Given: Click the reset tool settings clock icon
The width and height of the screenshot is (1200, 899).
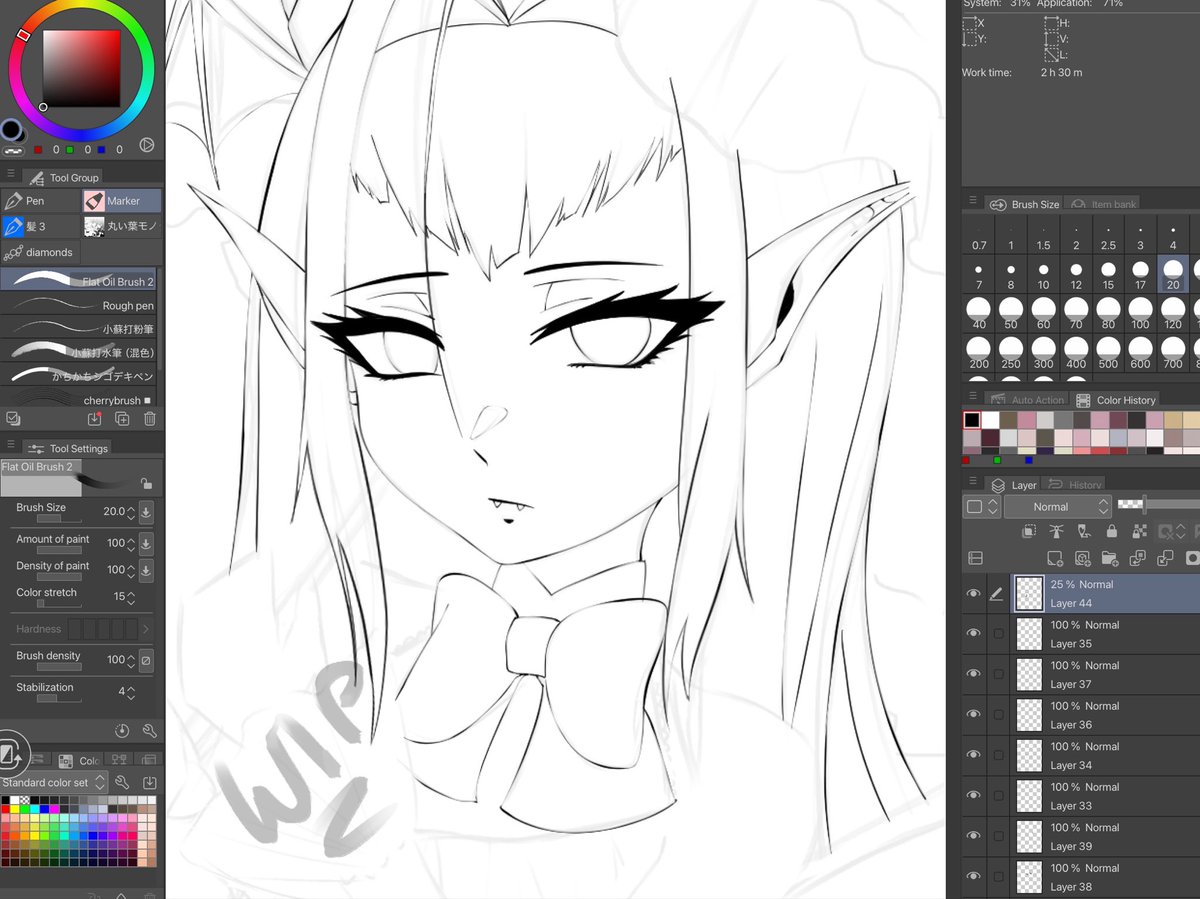Looking at the screenshot, I should pos(122,731).
